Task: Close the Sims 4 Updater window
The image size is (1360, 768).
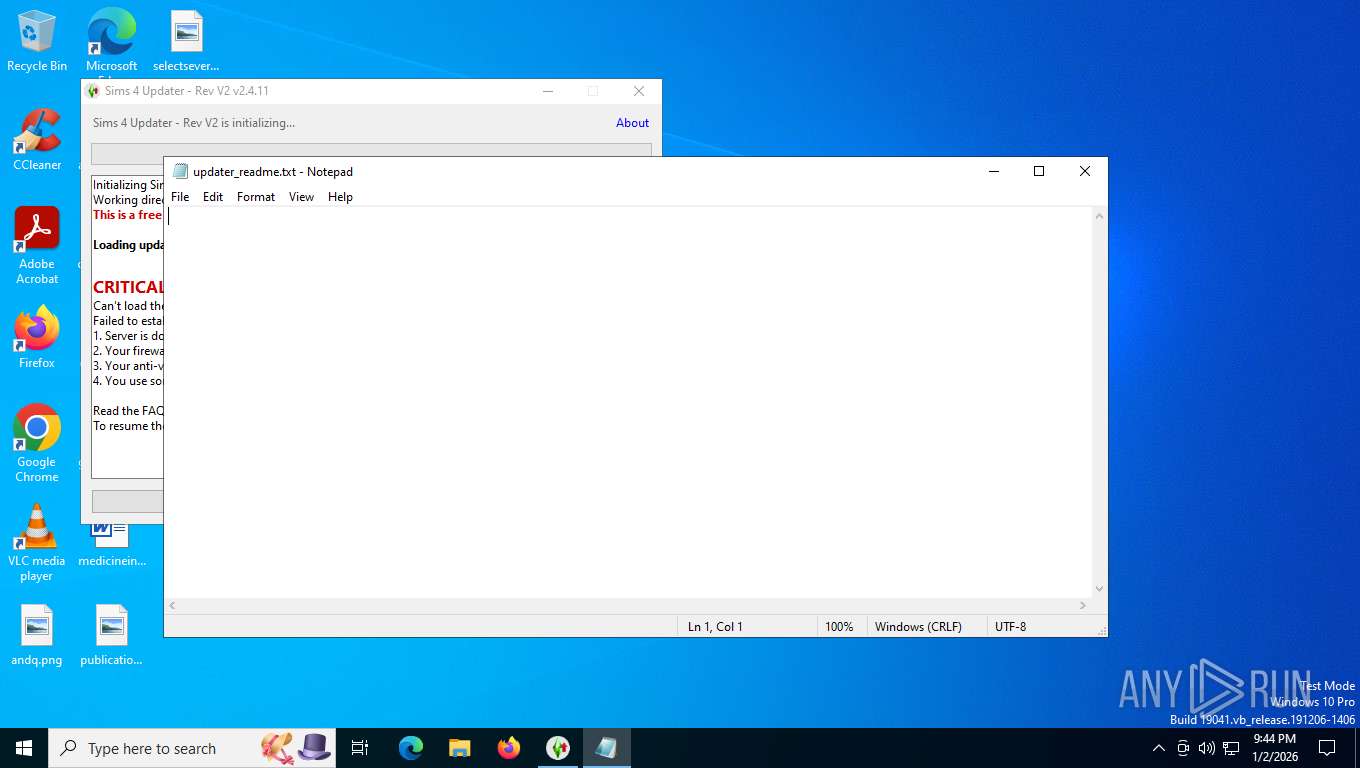Action: coord(639,91)
